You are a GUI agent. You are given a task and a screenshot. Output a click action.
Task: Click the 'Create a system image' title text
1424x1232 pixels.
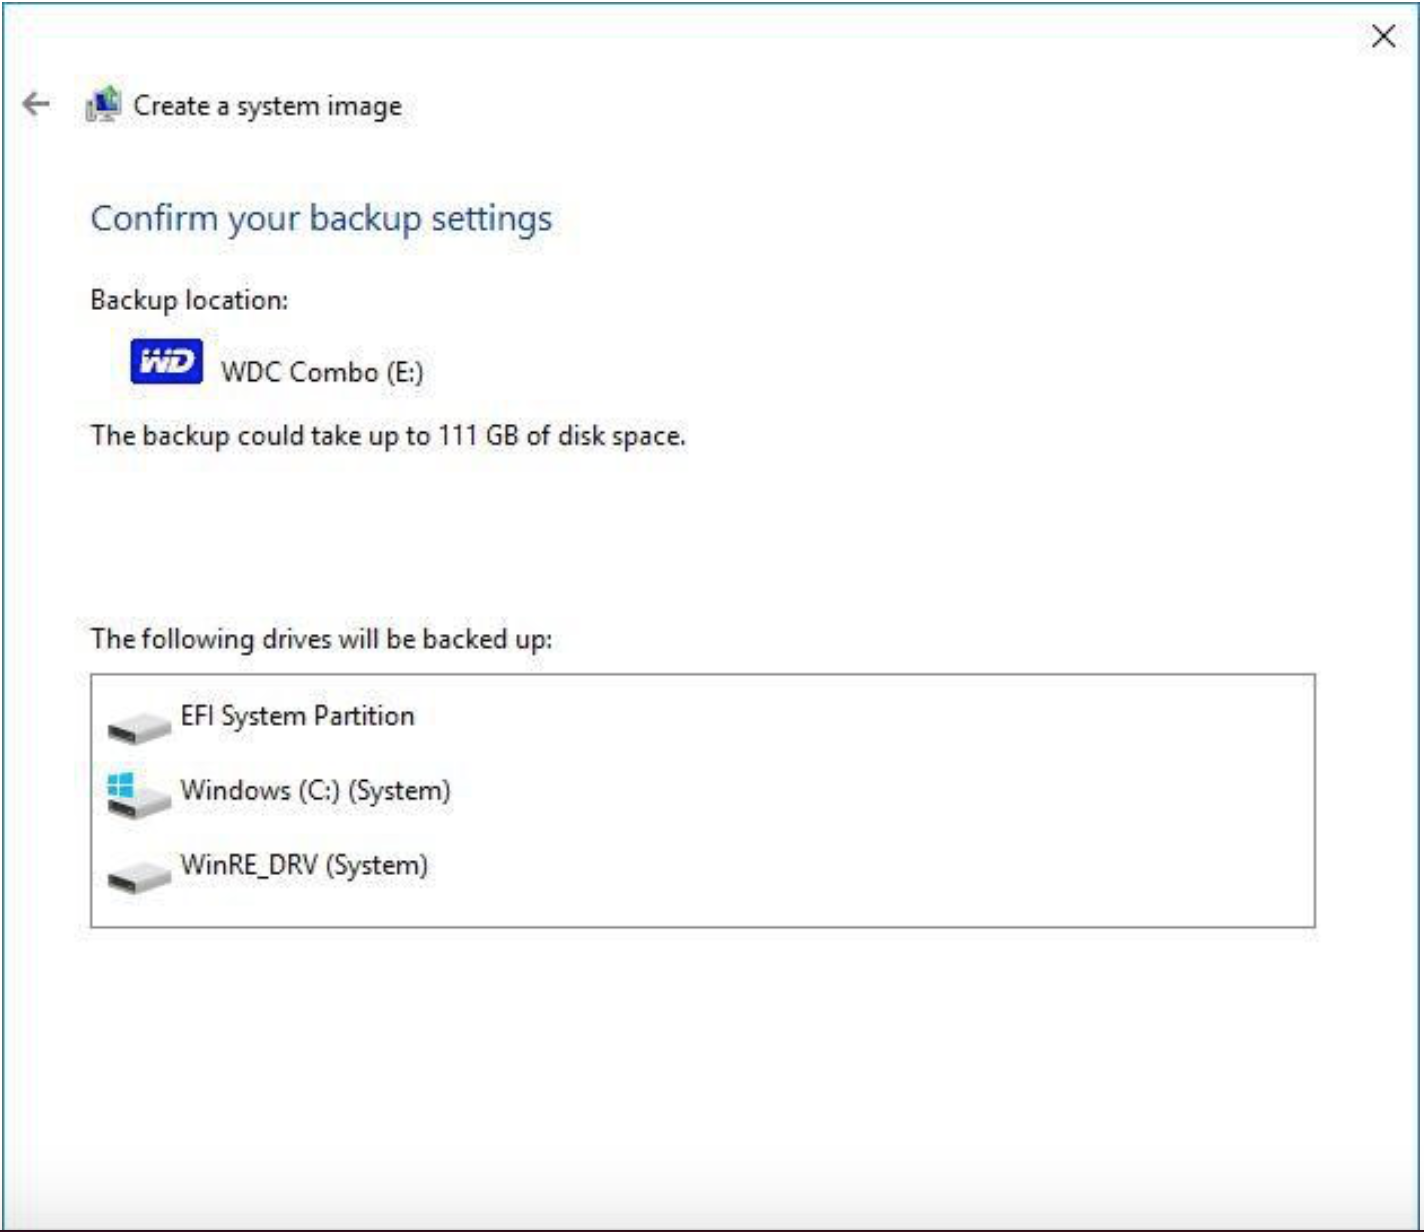coord(267,106)
